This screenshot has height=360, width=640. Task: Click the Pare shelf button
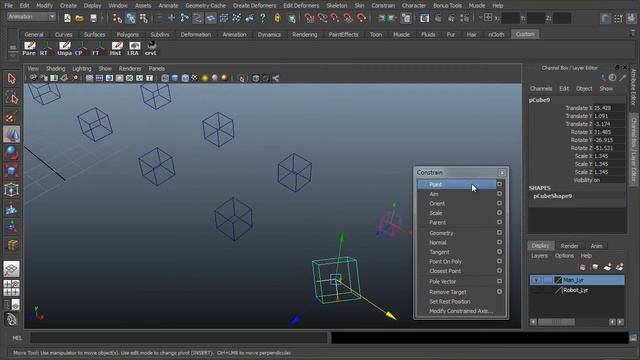pyautogui.click(x=29, y=48)
